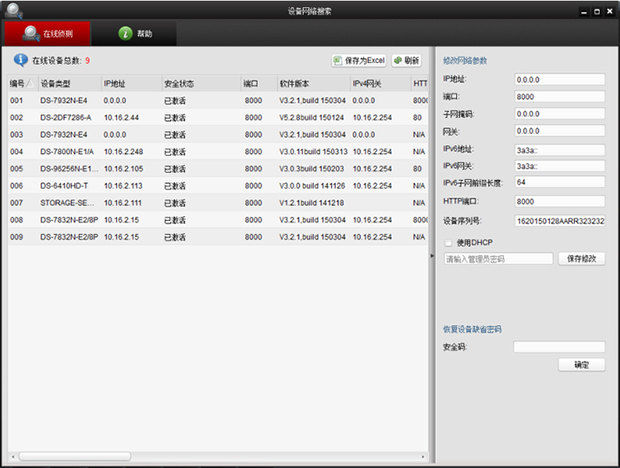Viewport: 620px width, 468px height.
Task: Select device row 002 DS-2DF7286-A
Action: [x=217, y=117]
